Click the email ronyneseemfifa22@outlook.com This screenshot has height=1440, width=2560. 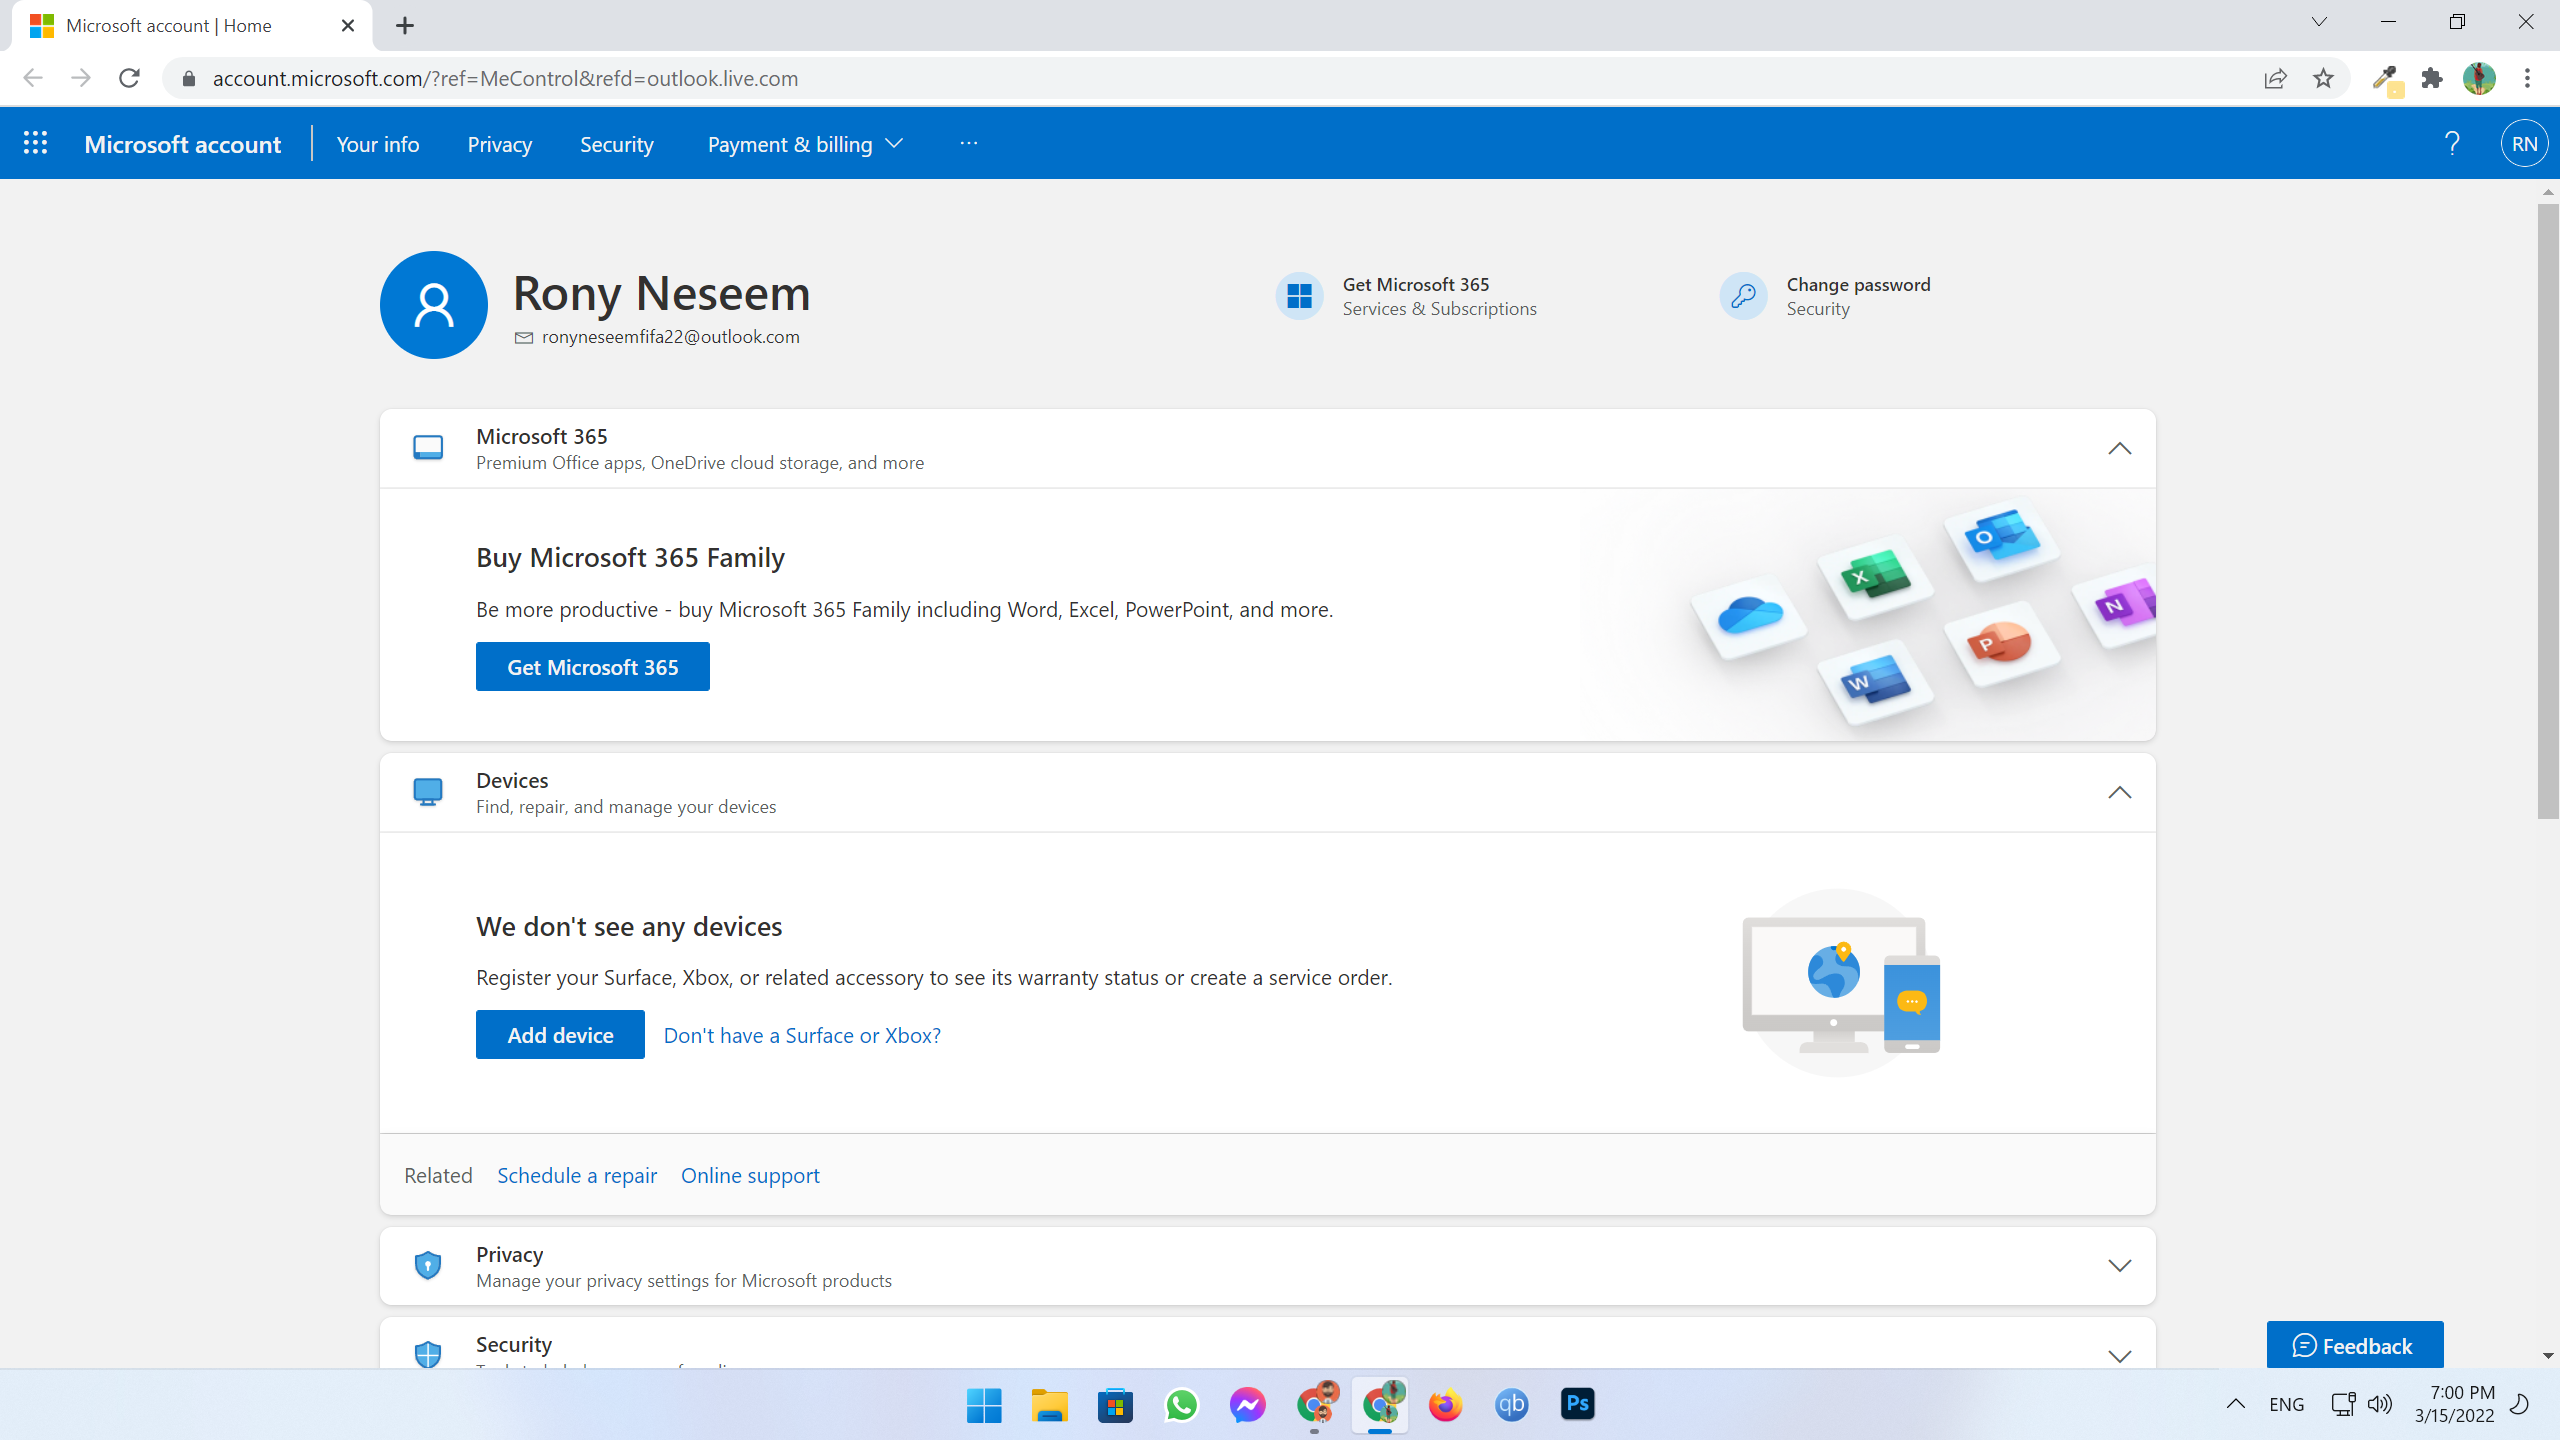point(671,337)
